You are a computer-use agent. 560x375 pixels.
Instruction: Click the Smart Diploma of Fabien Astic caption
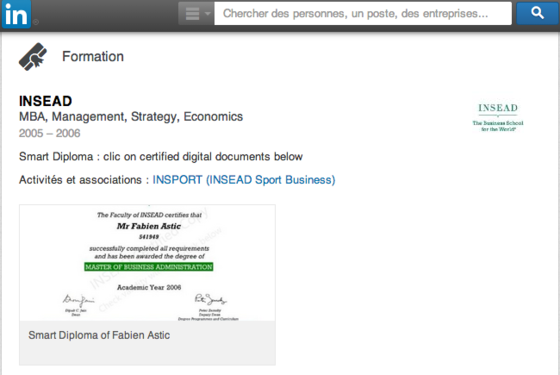[x=99, y=335]
